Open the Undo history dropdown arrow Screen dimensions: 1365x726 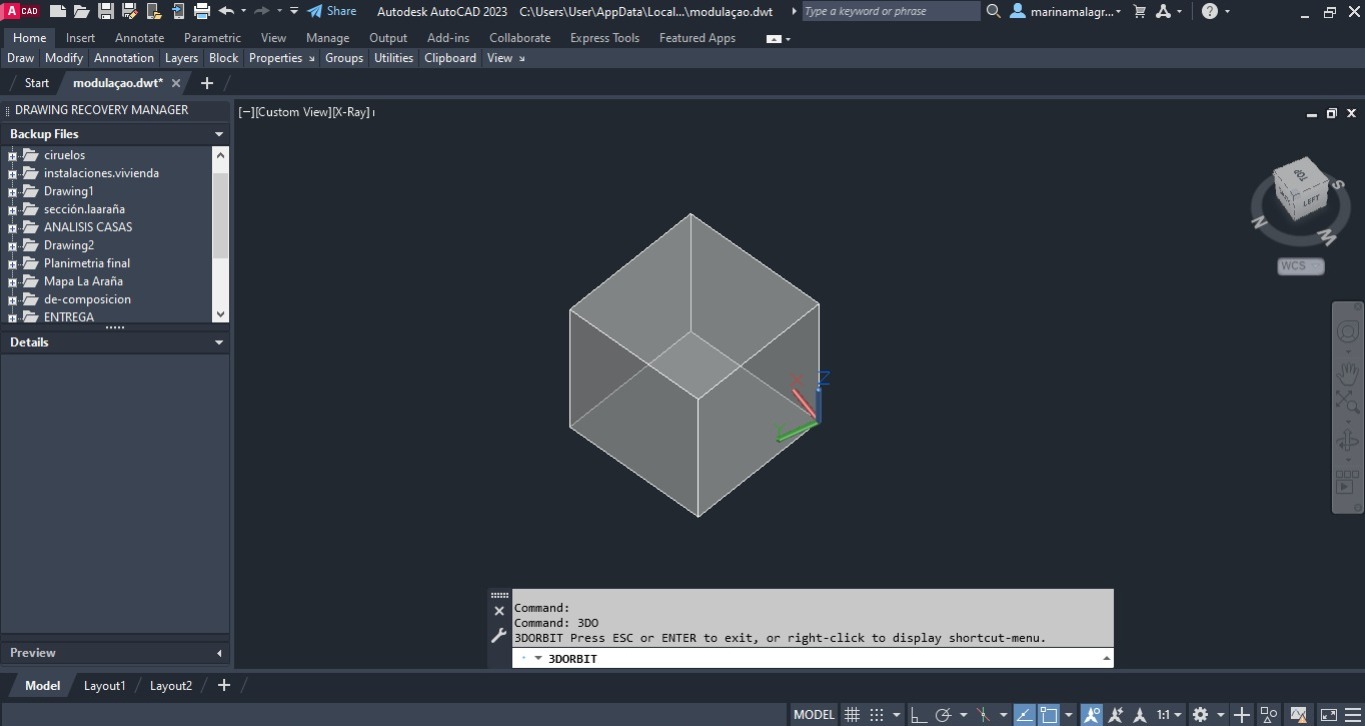coord(243,11)
